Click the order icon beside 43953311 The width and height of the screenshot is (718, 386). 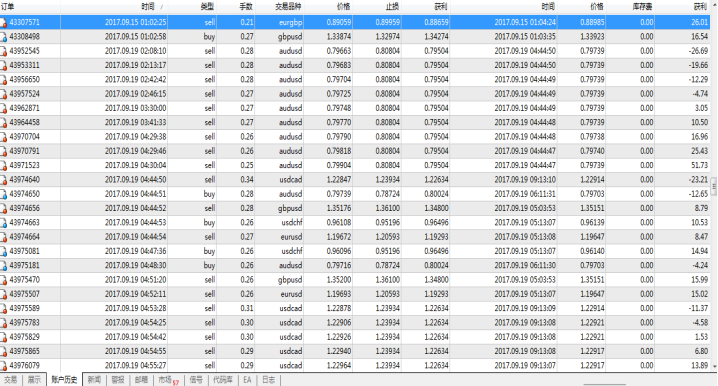3,65
